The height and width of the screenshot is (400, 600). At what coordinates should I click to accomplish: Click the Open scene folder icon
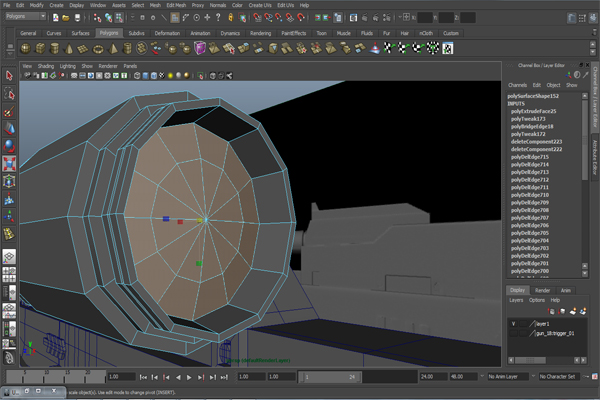pos(66,18)
